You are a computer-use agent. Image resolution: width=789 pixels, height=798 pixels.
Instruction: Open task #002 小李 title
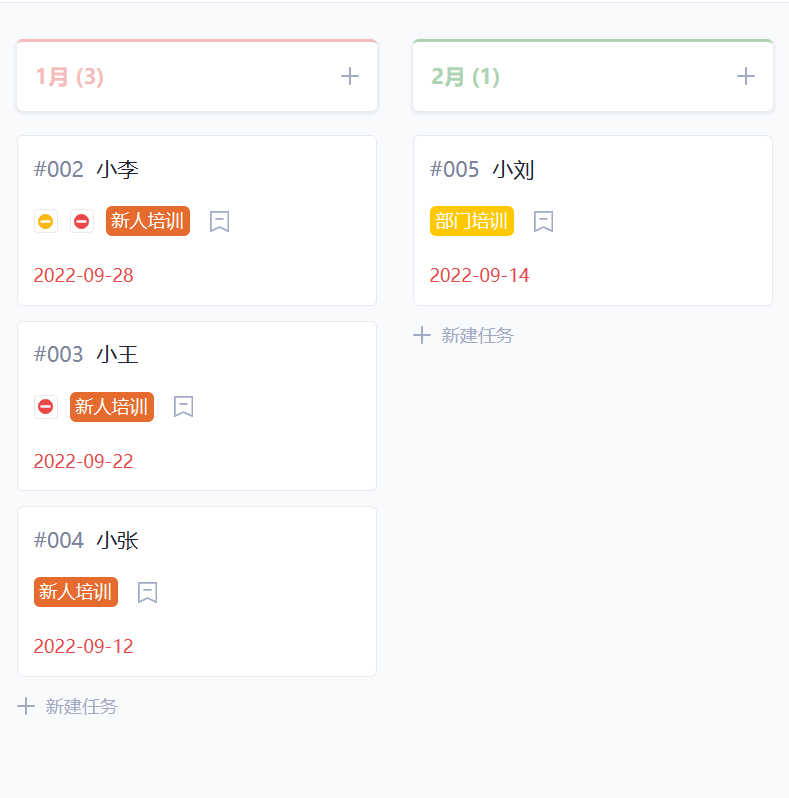87,170
